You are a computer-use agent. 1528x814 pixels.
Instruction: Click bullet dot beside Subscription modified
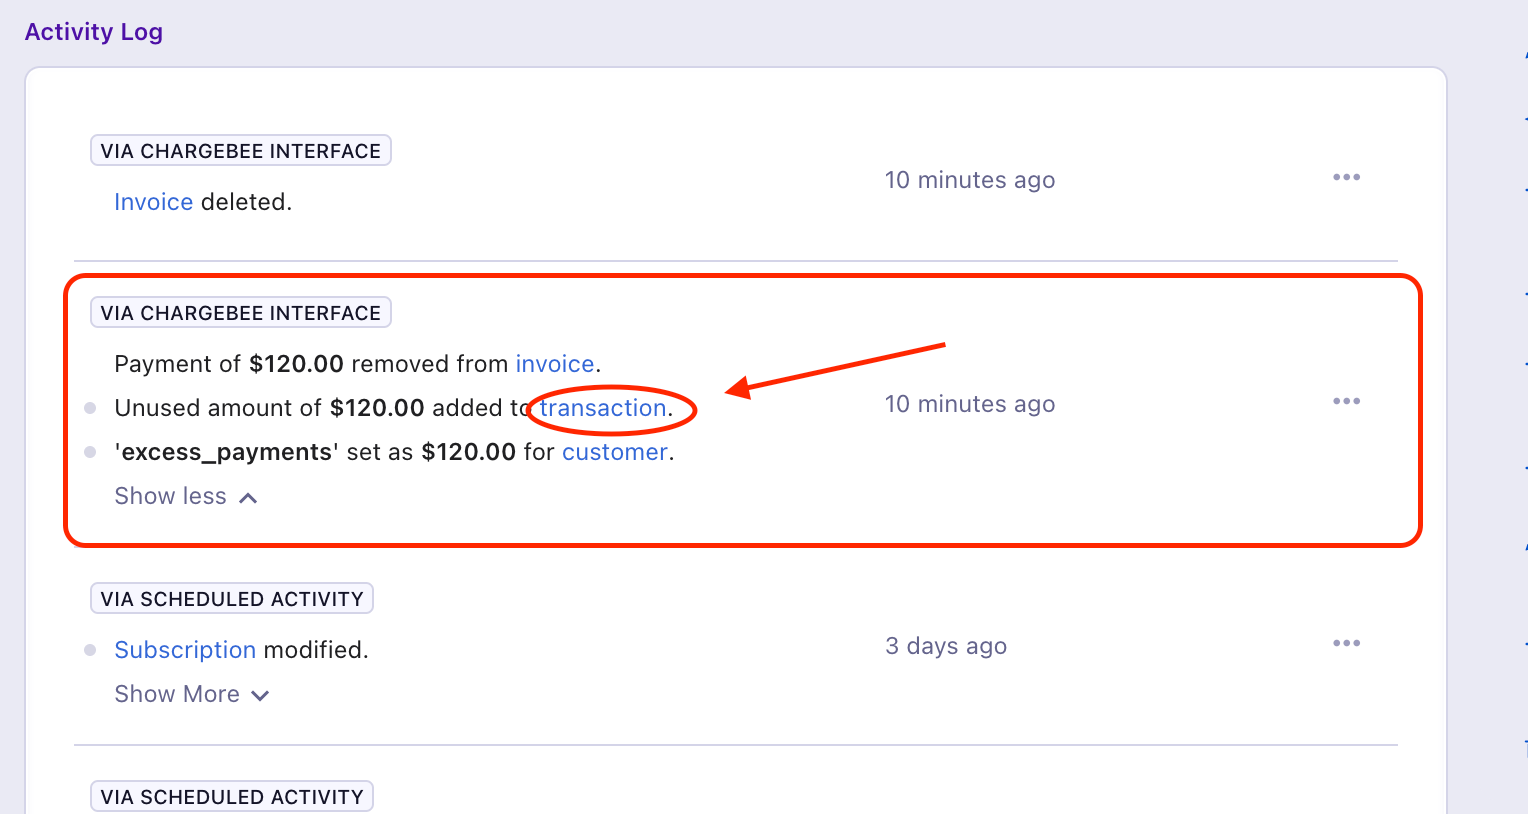tap(90, 650)
